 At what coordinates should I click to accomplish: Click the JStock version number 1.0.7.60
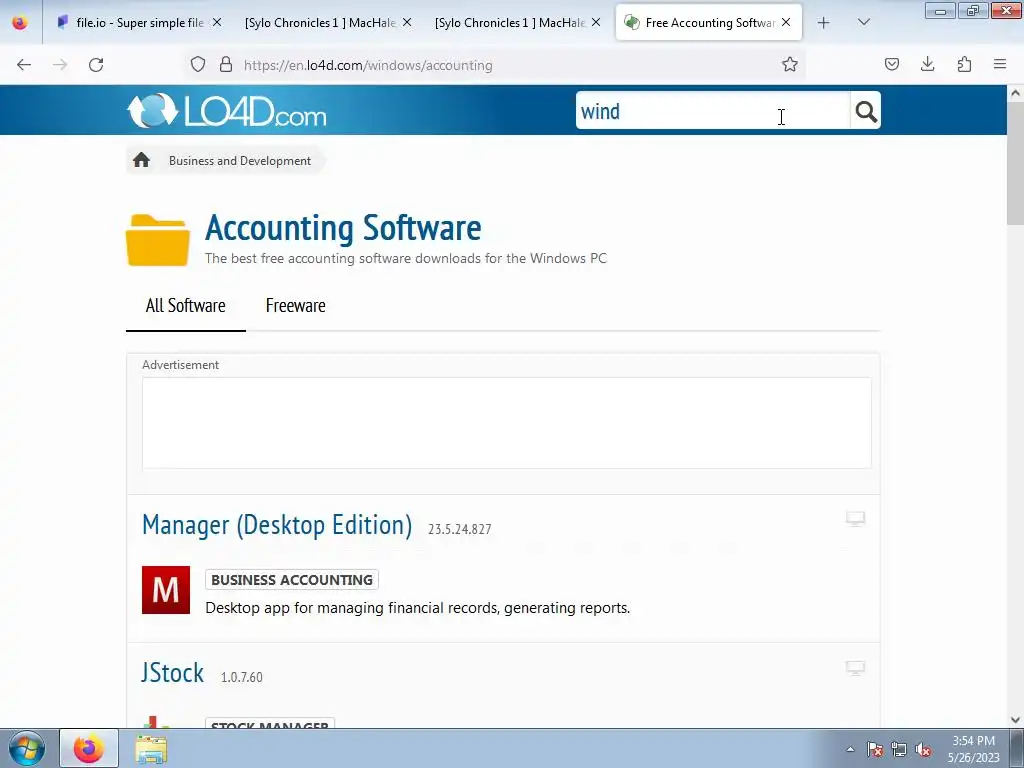[242, 677]
